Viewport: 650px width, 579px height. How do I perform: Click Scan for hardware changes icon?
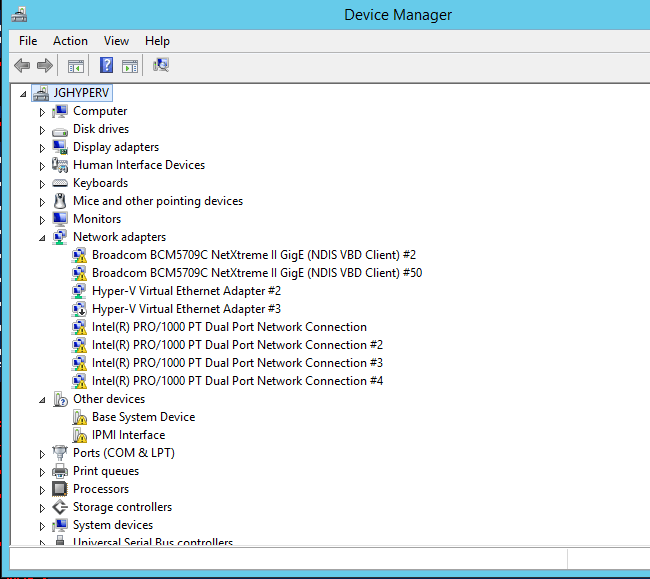point(160,66)
